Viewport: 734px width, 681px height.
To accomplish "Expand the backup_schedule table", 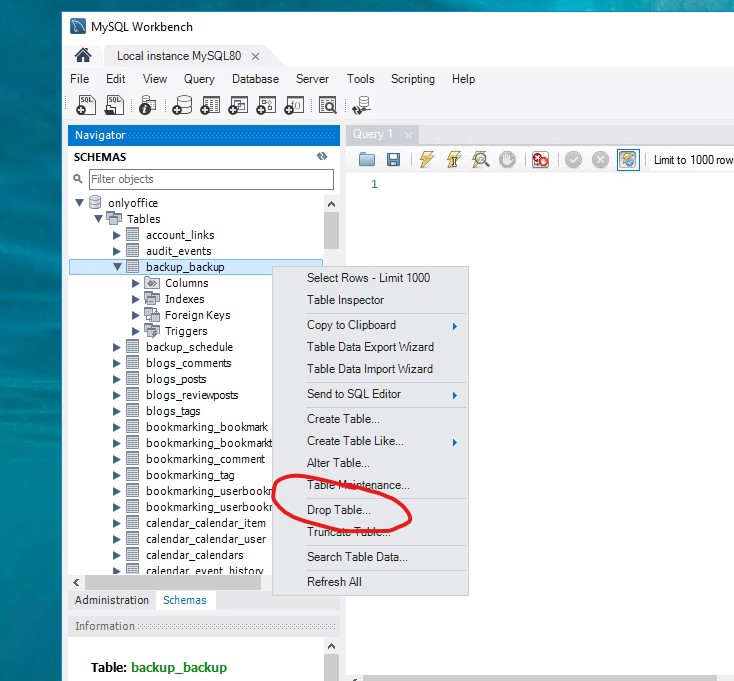I will coord(117,347).
